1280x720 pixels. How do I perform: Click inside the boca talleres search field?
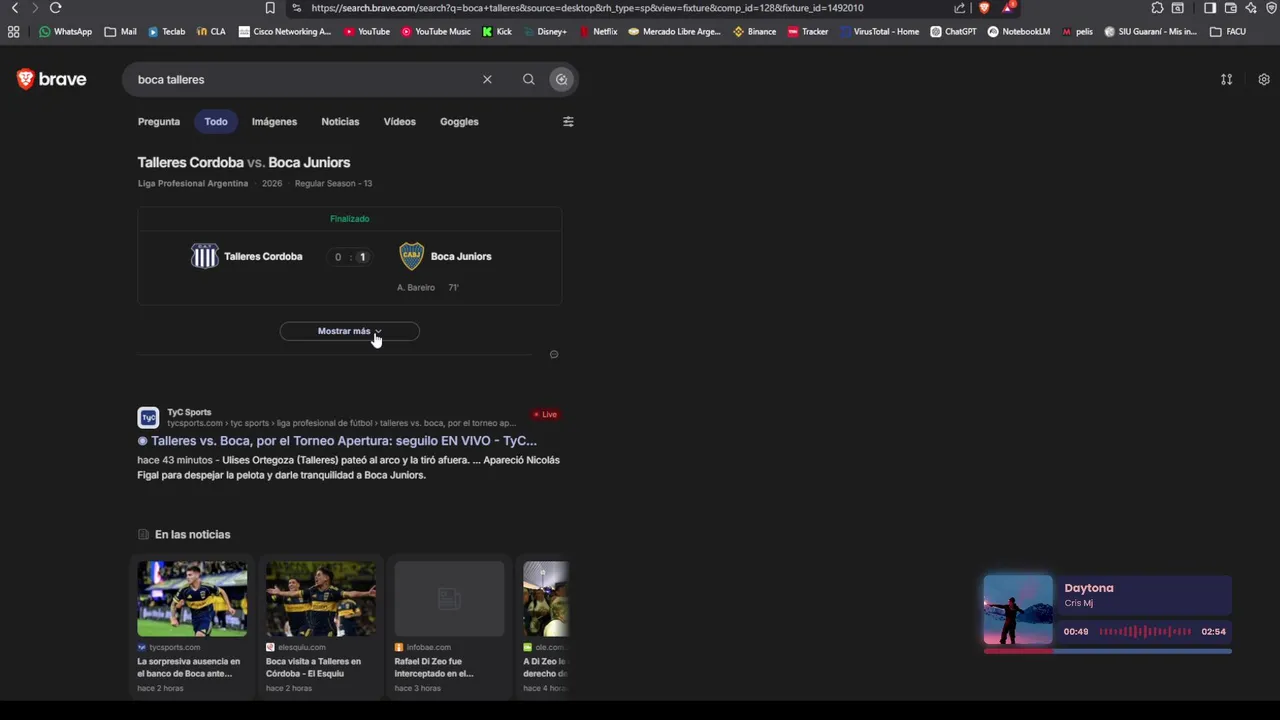click(300, 79)
